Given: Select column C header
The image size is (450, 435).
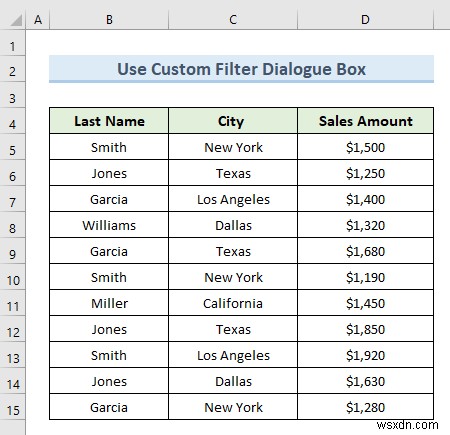Looking at the screenshot, I should [233, 20].
